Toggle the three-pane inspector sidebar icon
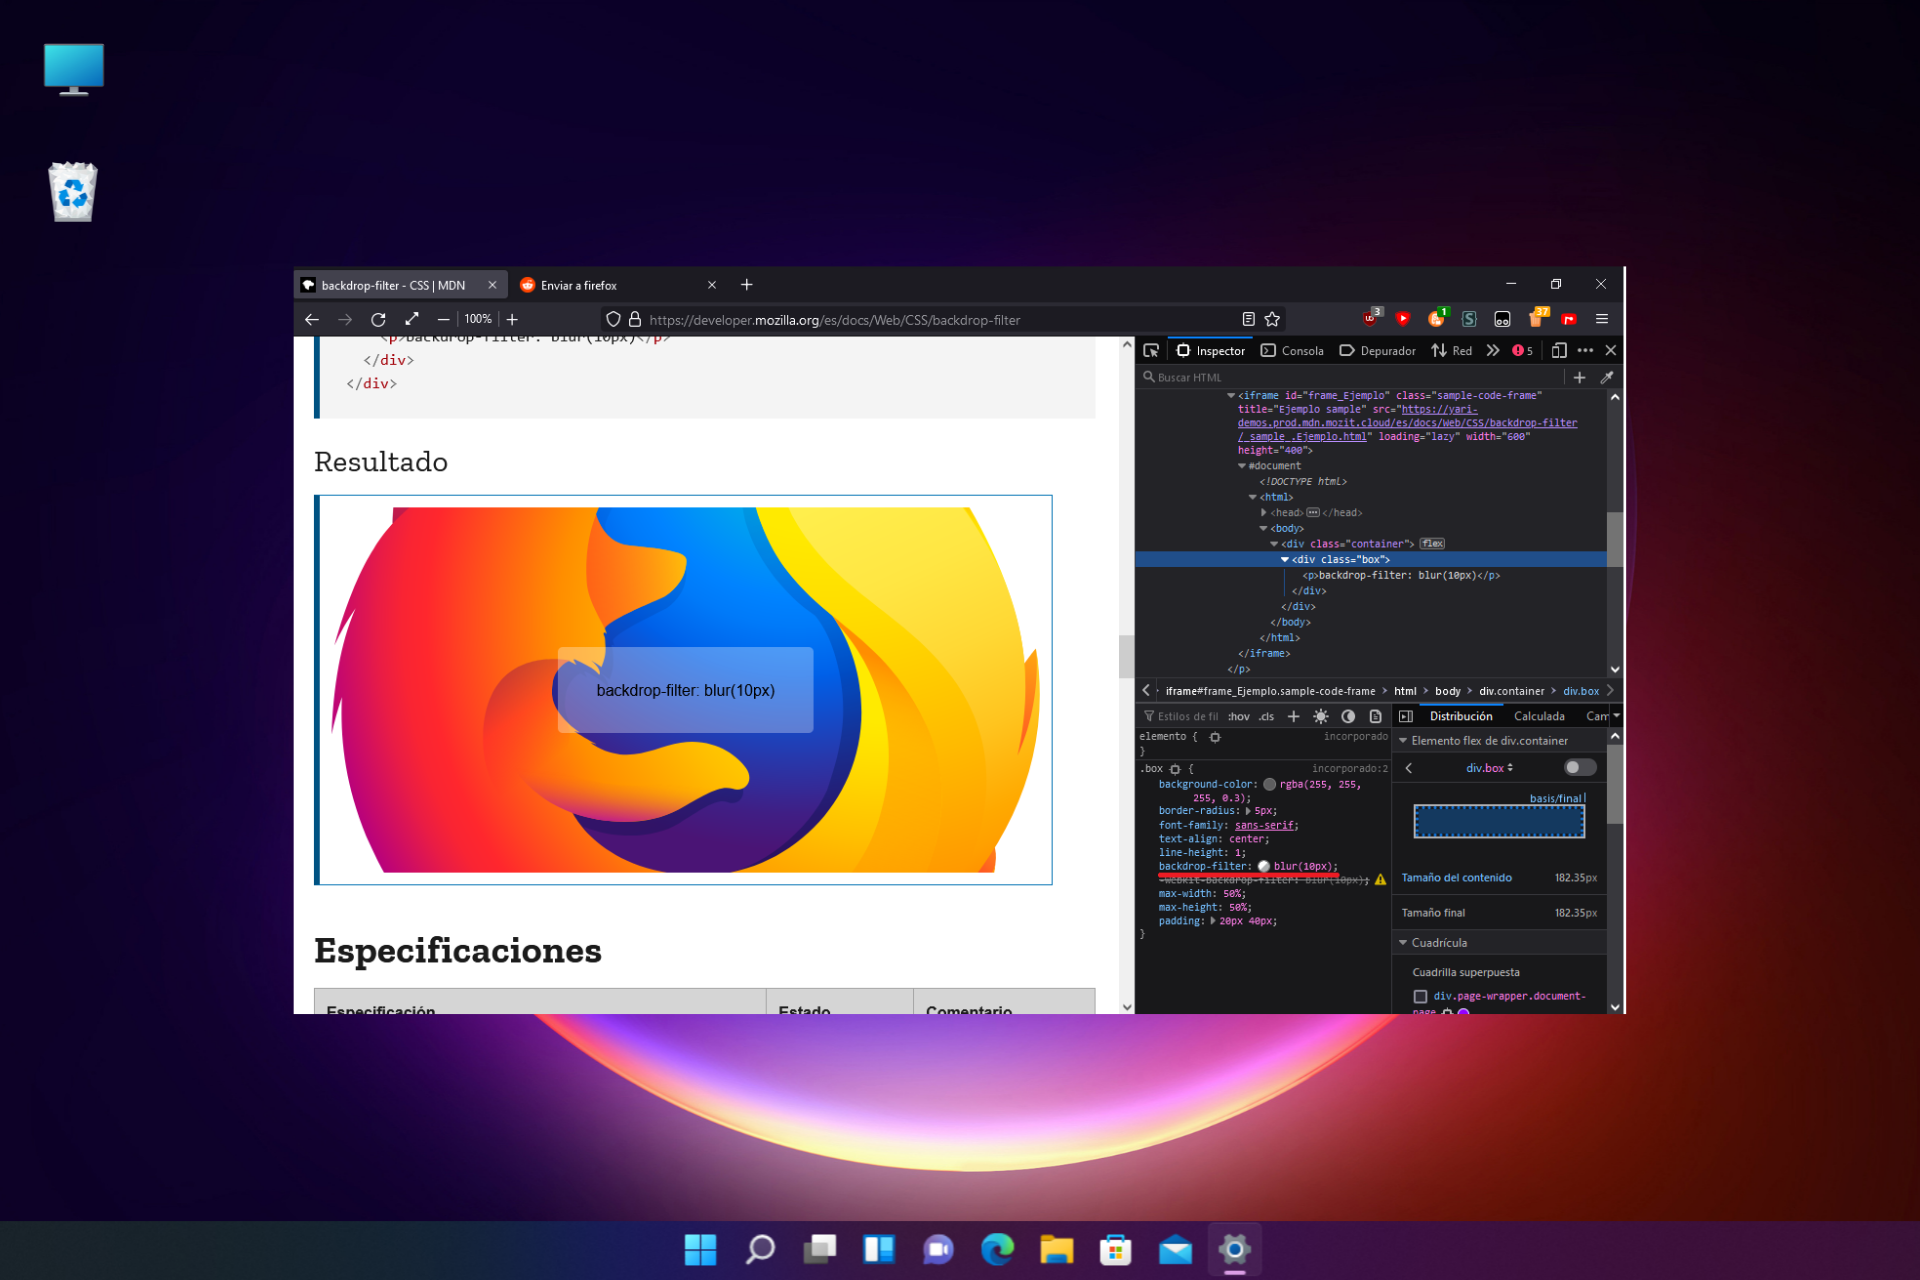This screenshot has height=1280, width=1920. [x=1405, y=716]
